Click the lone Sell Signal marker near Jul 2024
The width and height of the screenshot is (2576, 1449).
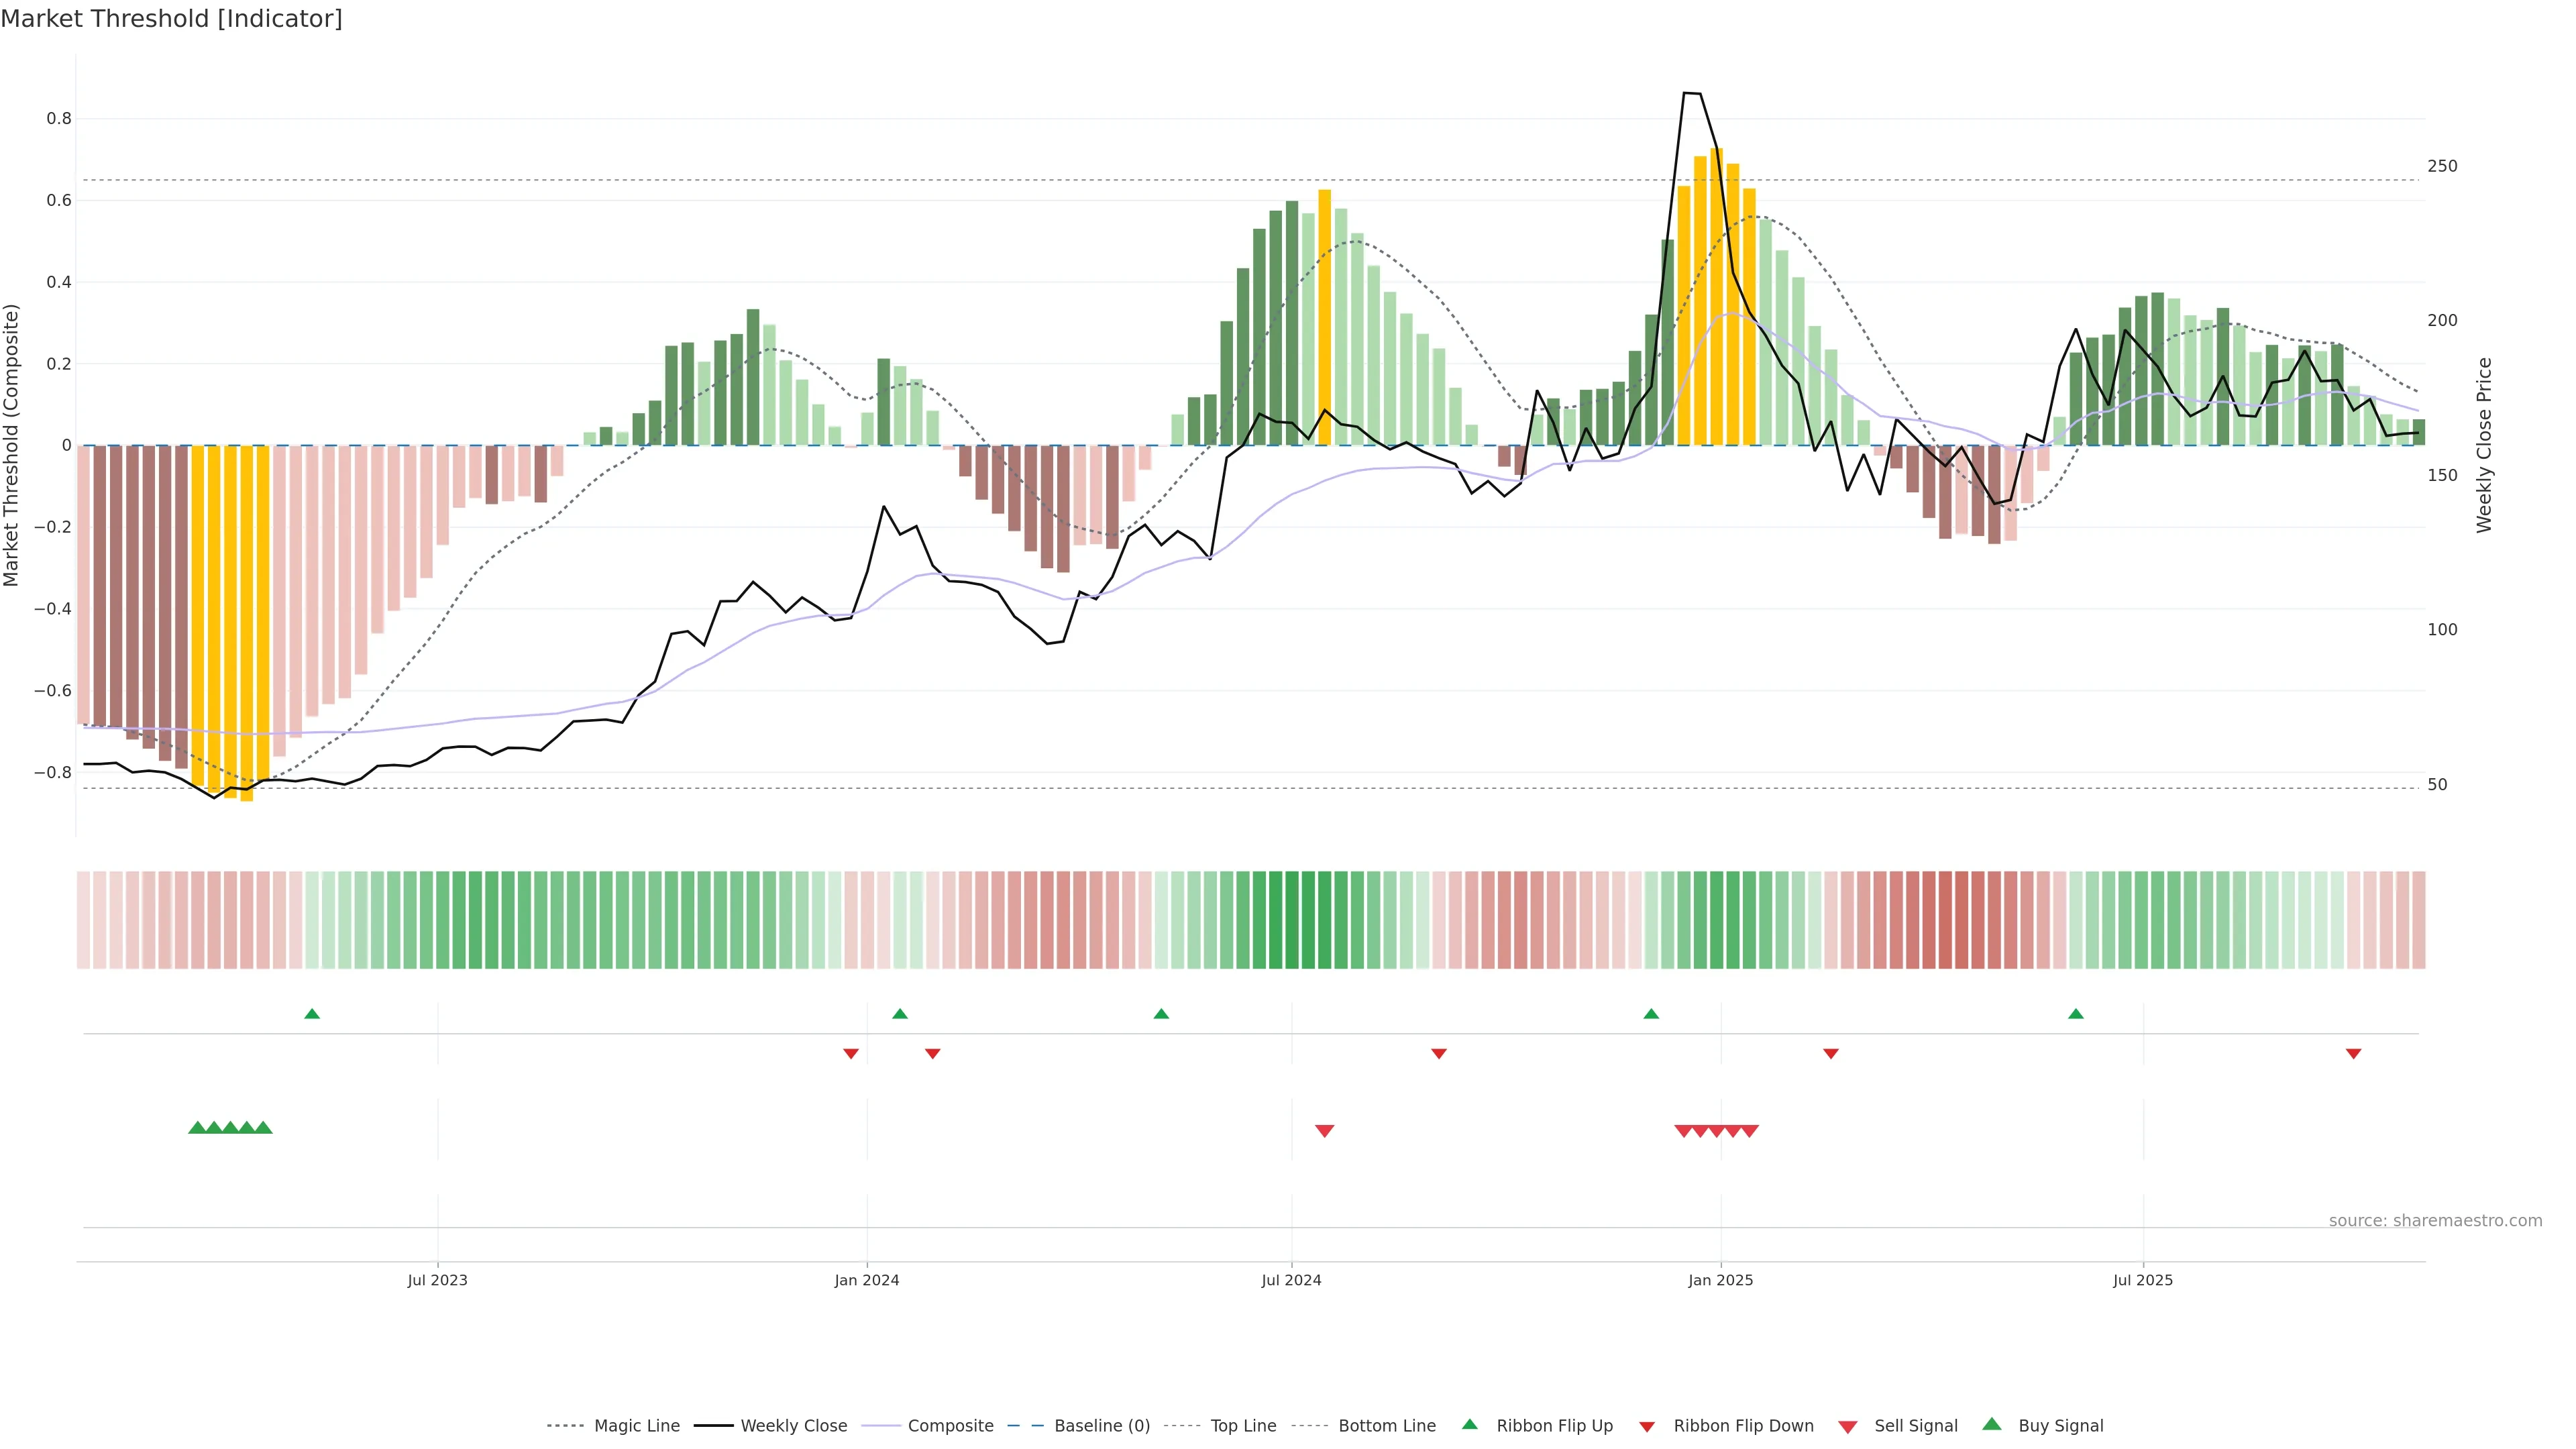point(1324,1131)
